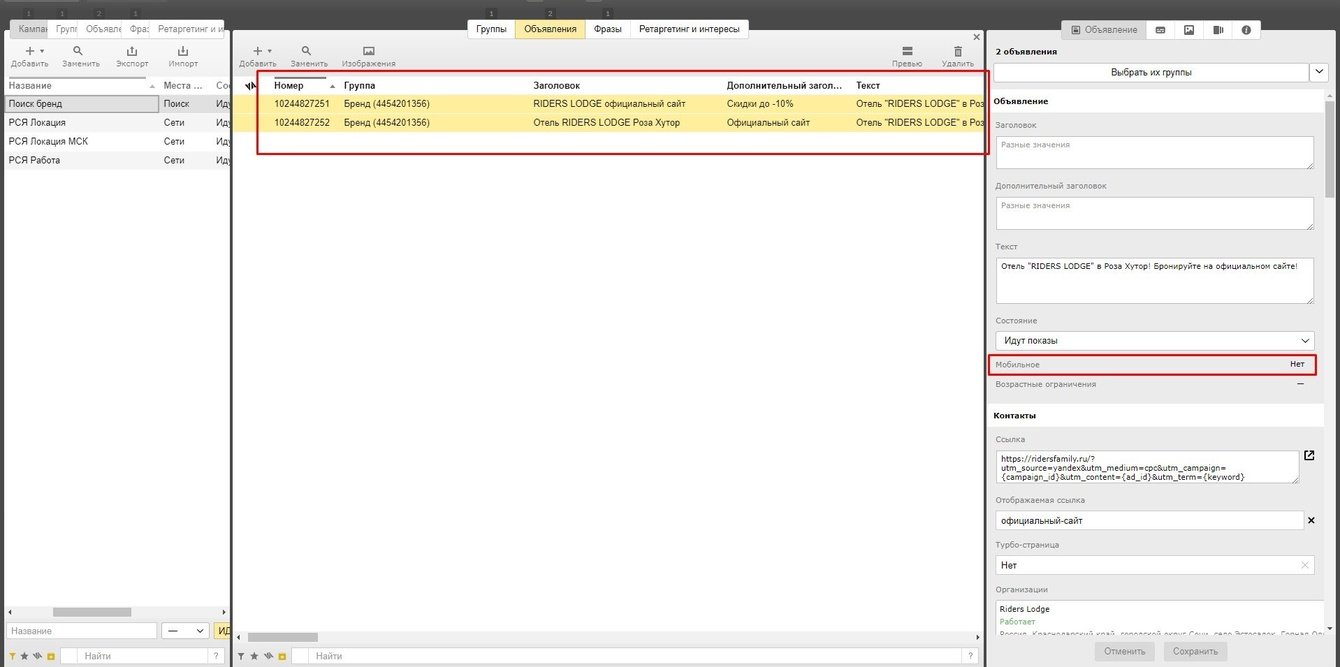This screenshot has width=1340, height=667.
Task: Select ad number 10244827251
Action: [x=302, y=104]
